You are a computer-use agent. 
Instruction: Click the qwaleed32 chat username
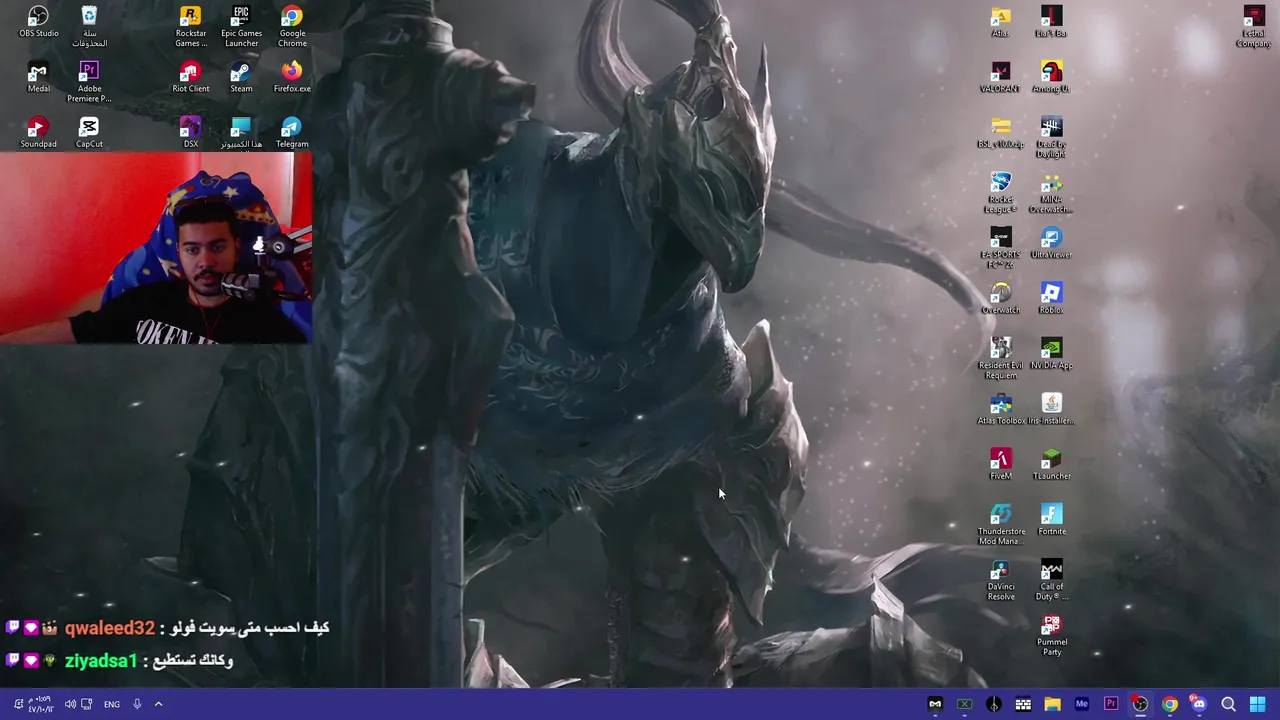110,628
